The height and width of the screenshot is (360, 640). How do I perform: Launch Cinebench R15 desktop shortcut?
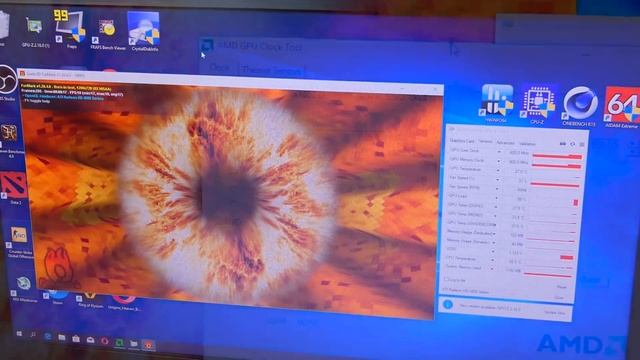pos(580,106)
